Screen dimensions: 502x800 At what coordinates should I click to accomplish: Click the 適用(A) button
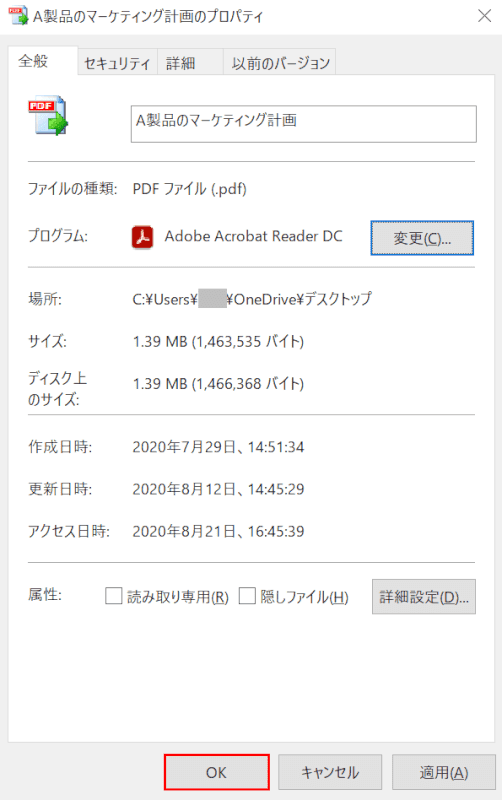point(443,772)
